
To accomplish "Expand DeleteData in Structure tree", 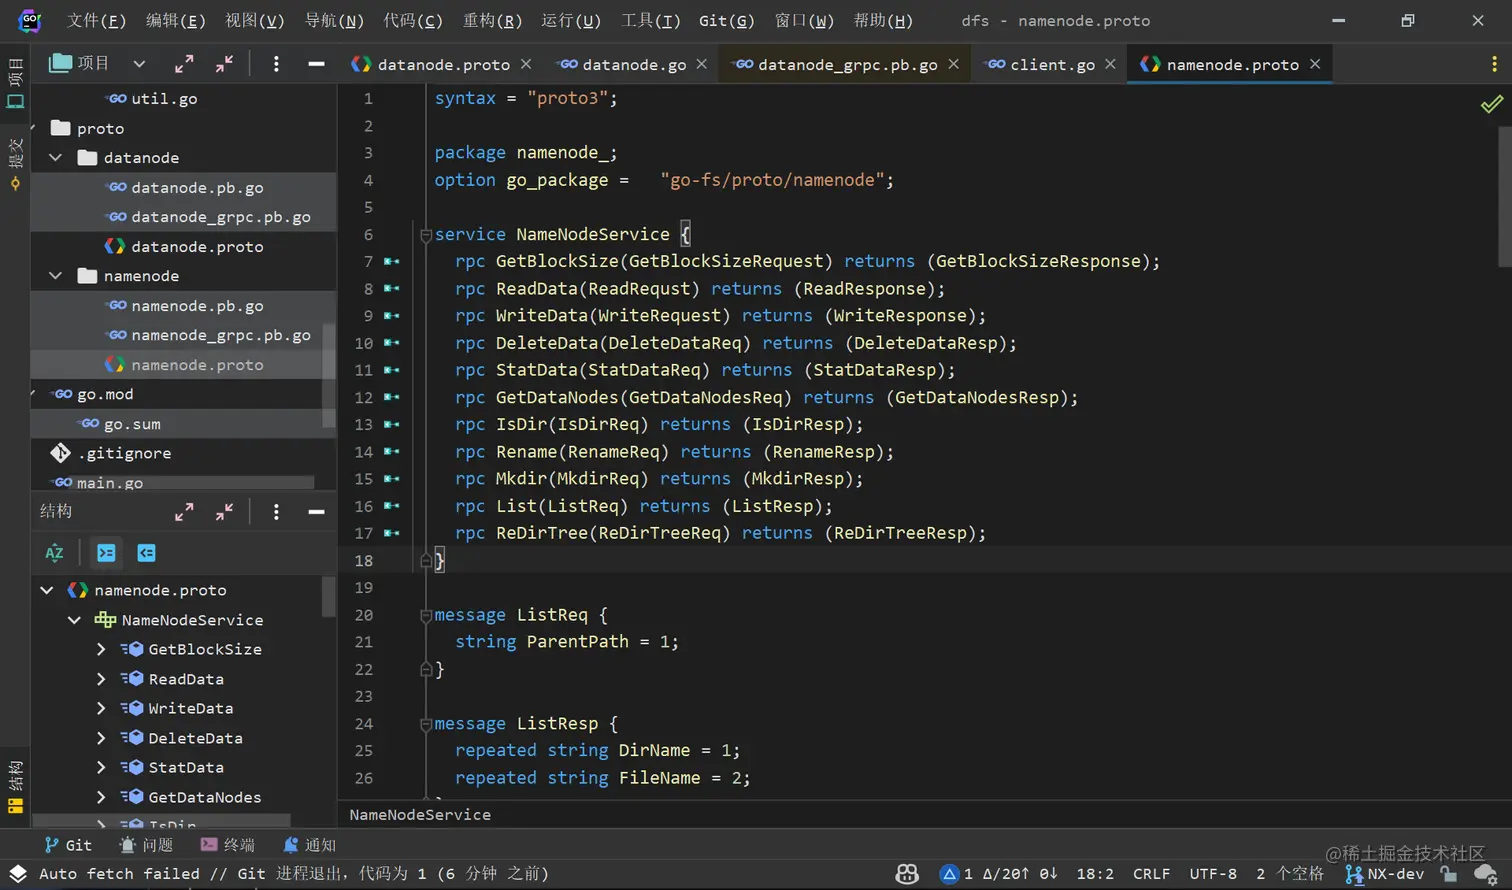I will (101, 738).
